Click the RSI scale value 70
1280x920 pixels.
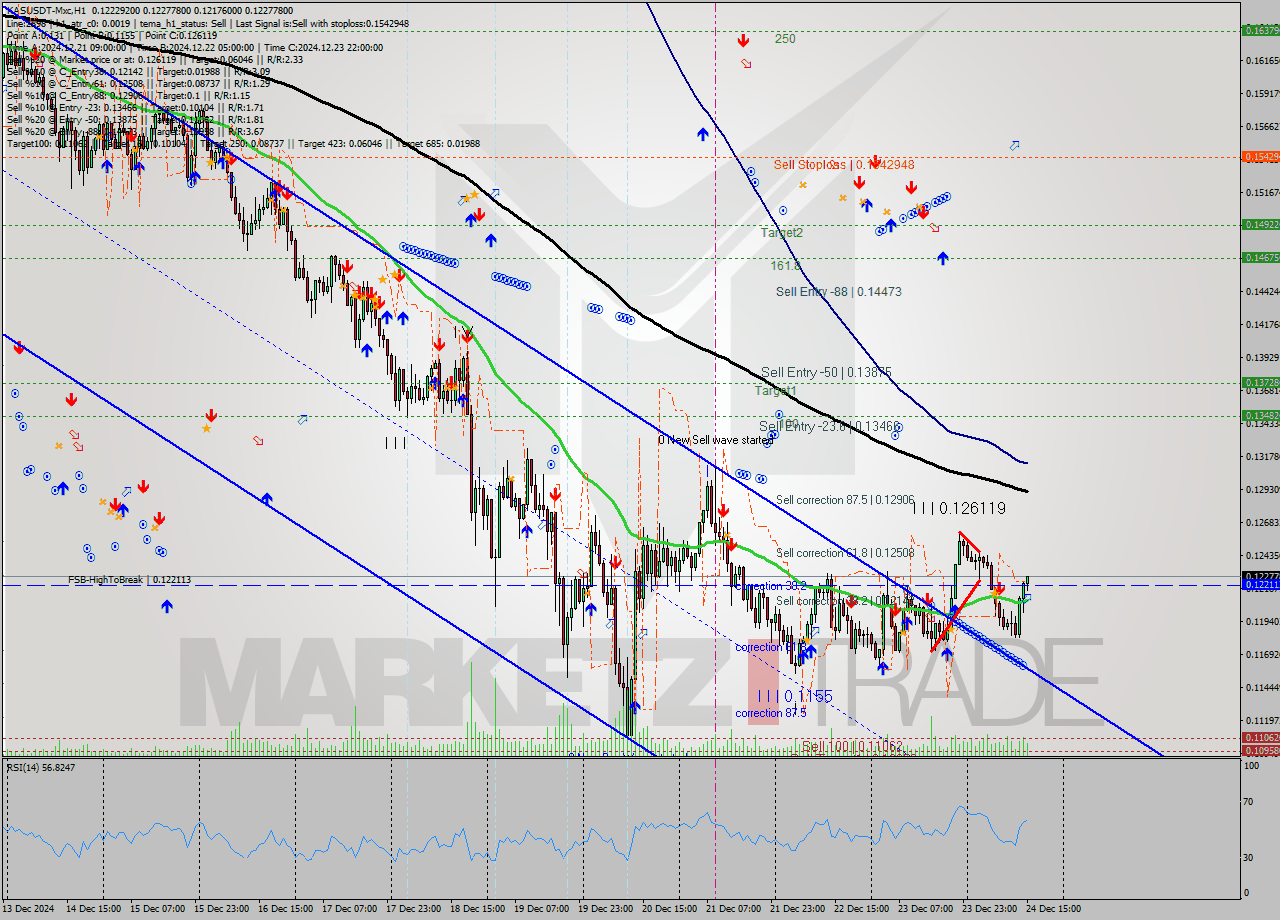[1249, 802]
